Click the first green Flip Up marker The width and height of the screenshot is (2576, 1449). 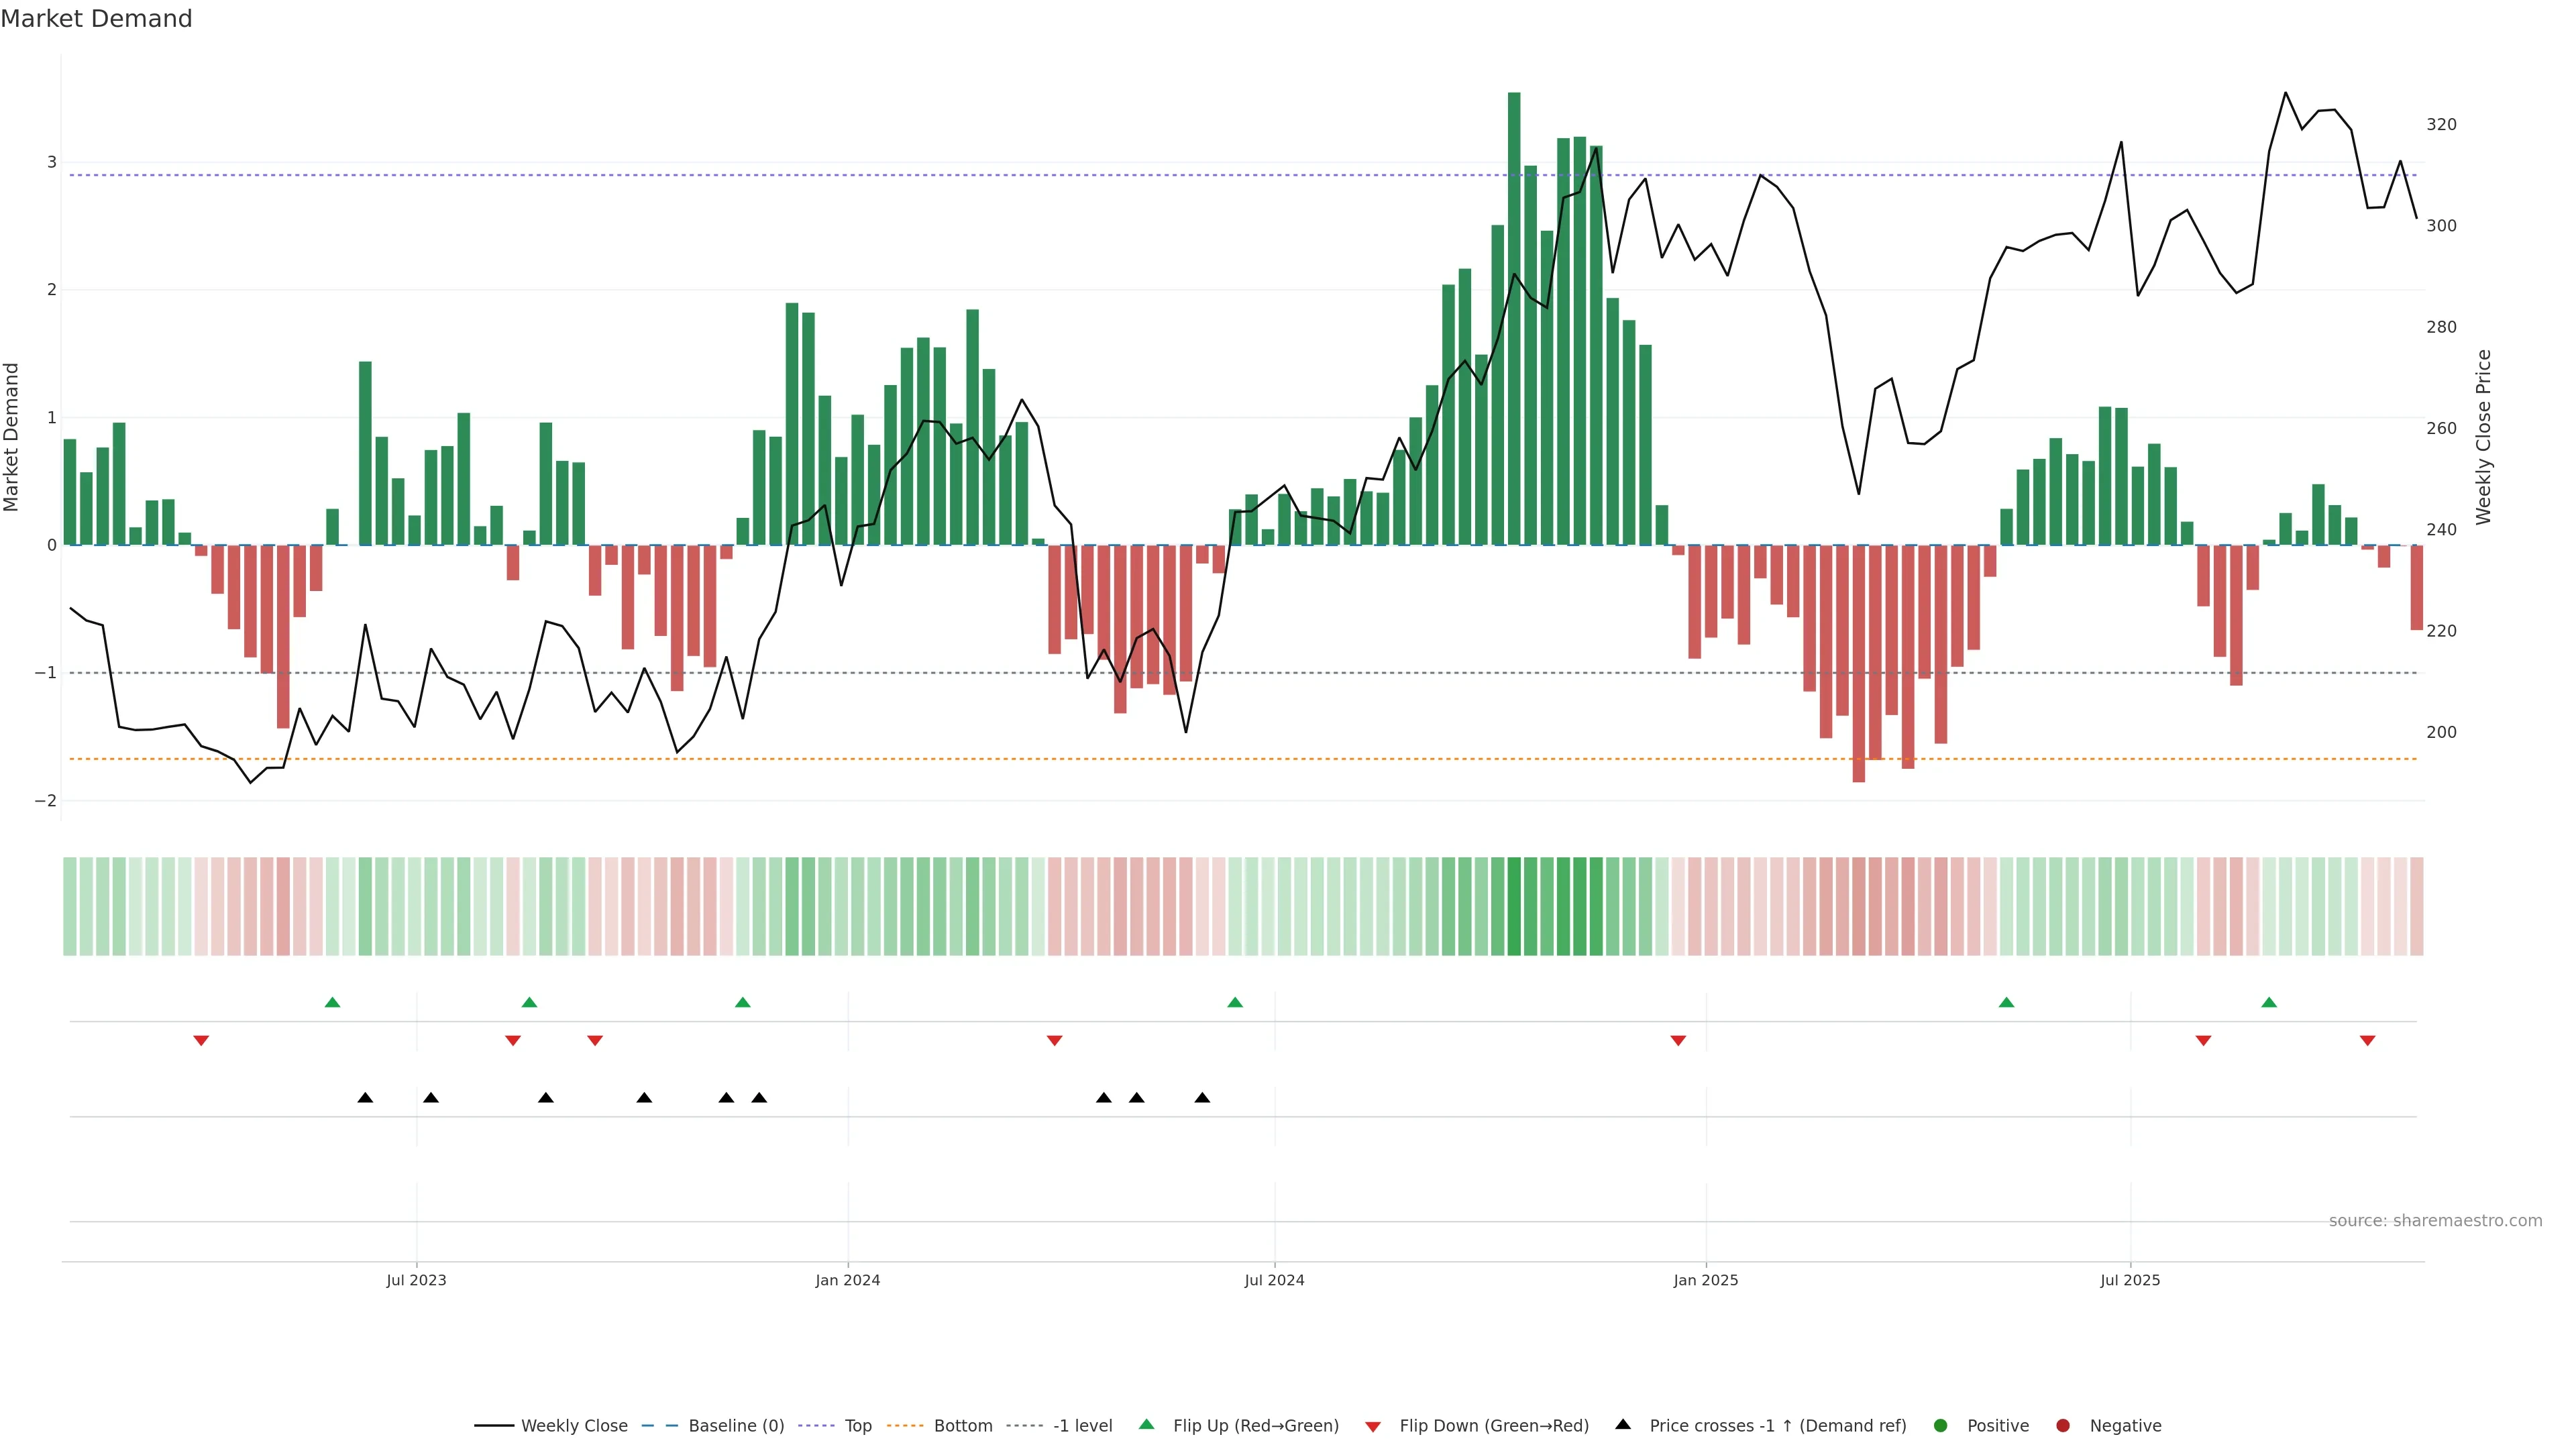(333, 1003)
